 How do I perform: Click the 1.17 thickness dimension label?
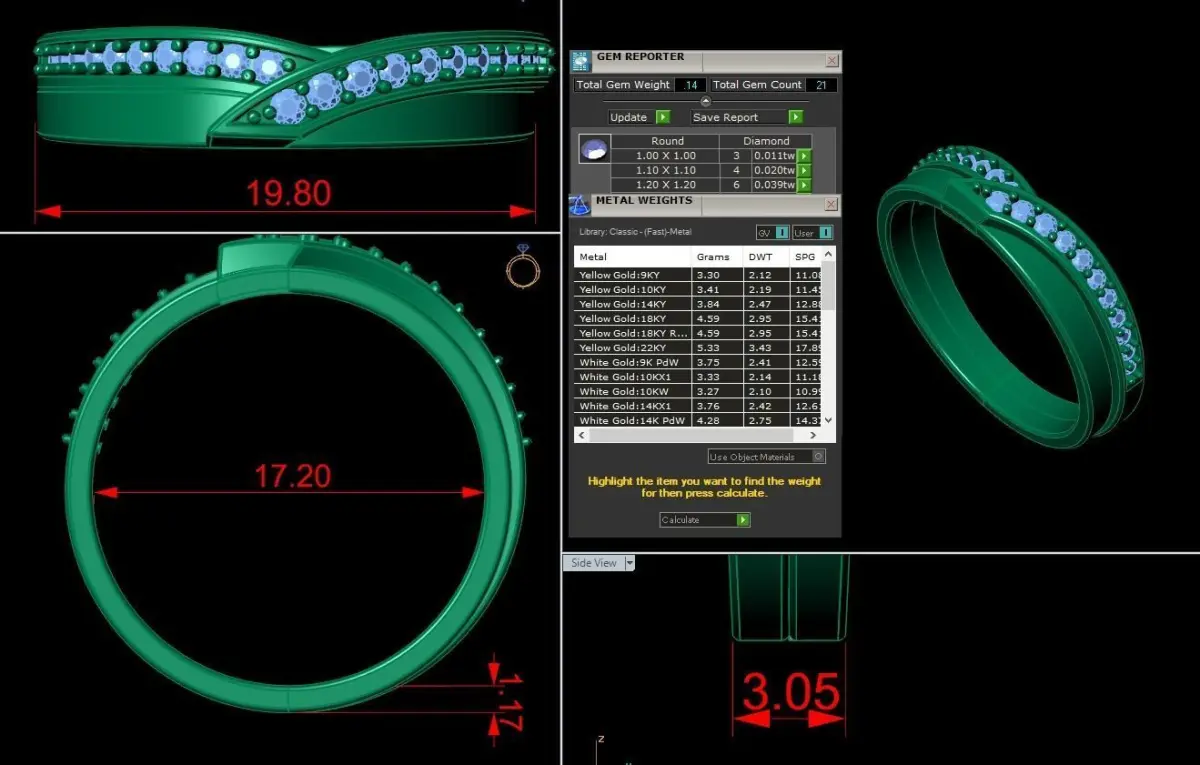pos(508,702)
